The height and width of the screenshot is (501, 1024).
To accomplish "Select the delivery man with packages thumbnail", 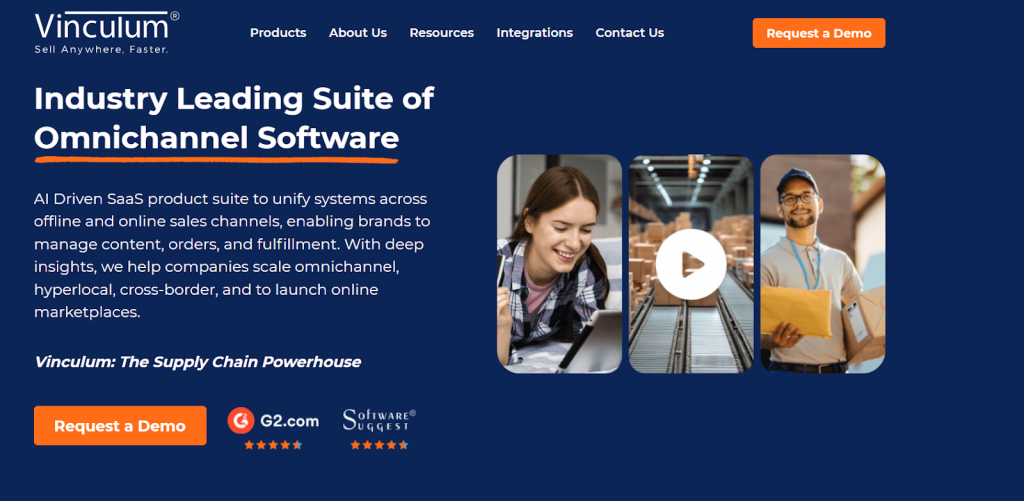I will pos(822,264).
